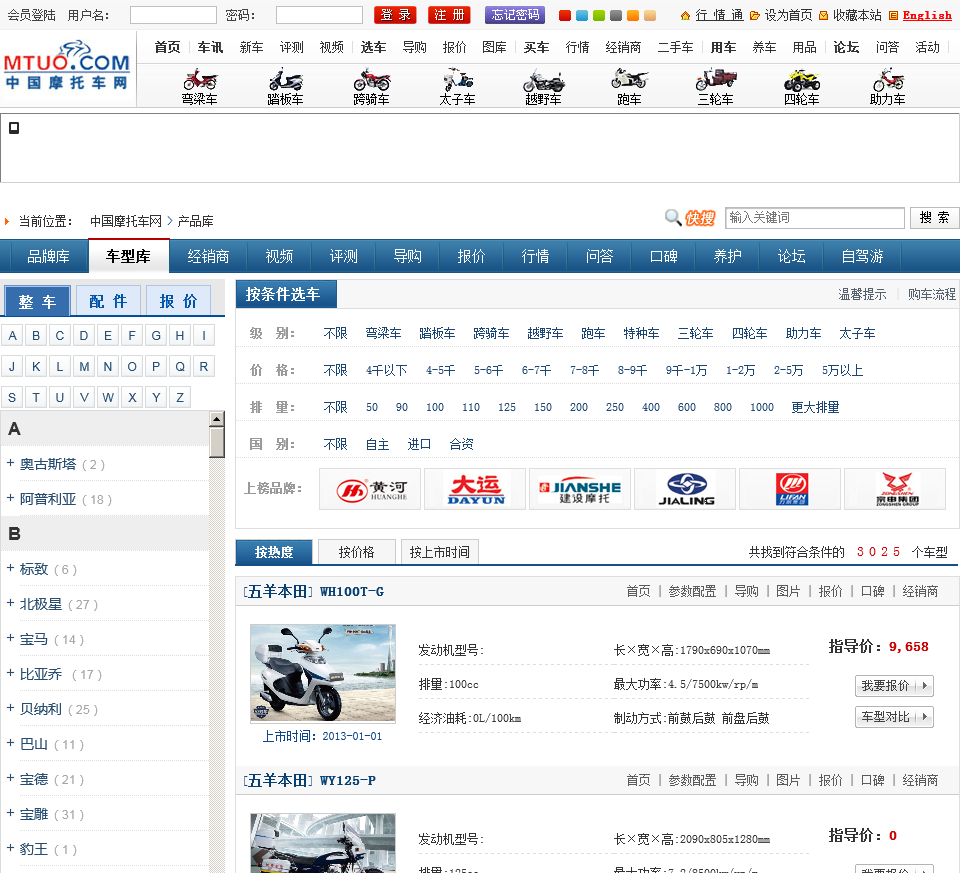Focus the 密码 password field

click(x=319, y=15)
